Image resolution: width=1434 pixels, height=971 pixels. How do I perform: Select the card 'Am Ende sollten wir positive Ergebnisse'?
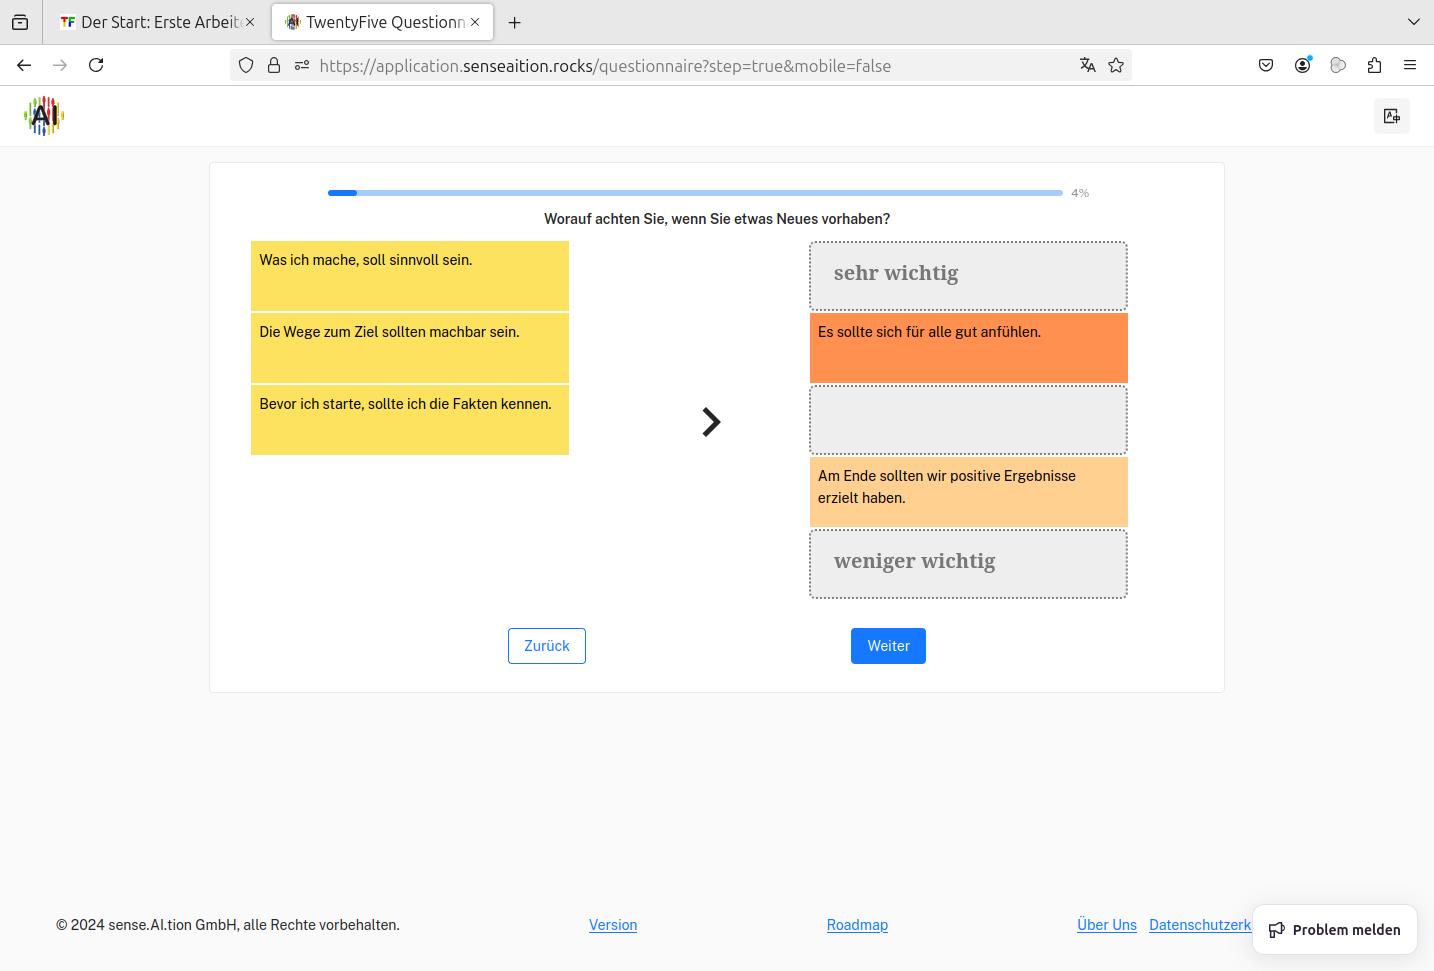pos(969,492)
